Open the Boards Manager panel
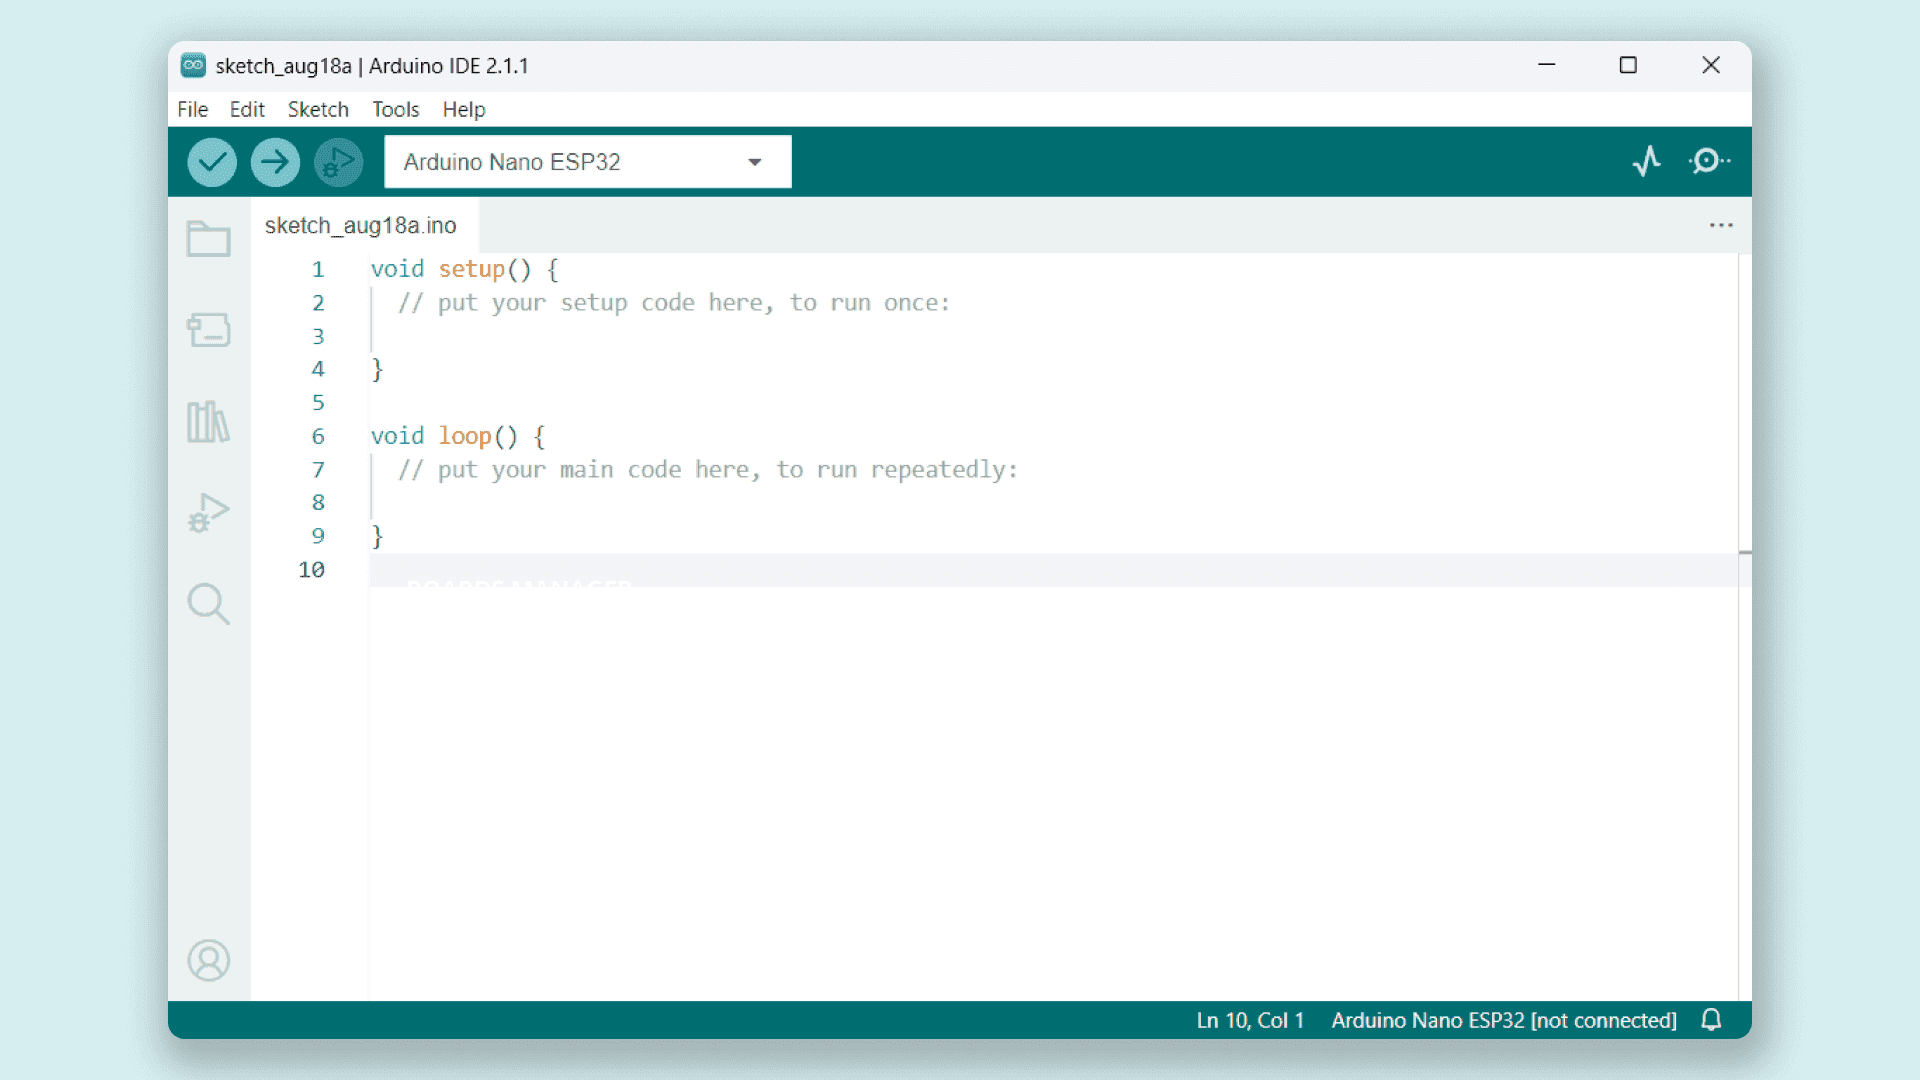 (208, 330)
